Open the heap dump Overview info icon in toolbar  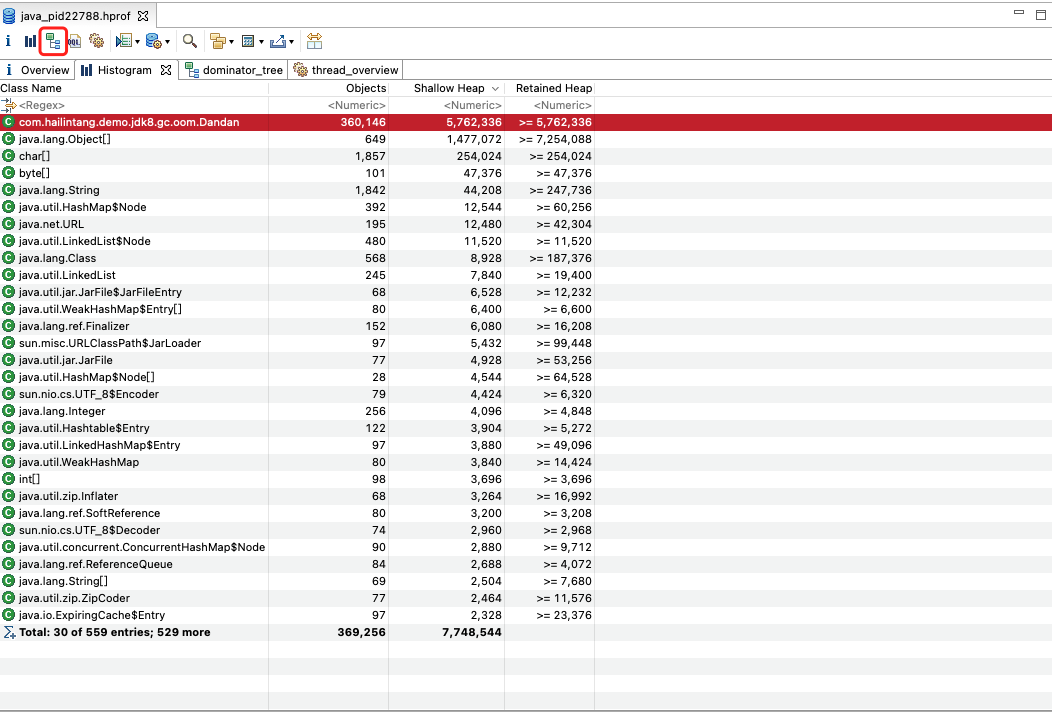8,41
